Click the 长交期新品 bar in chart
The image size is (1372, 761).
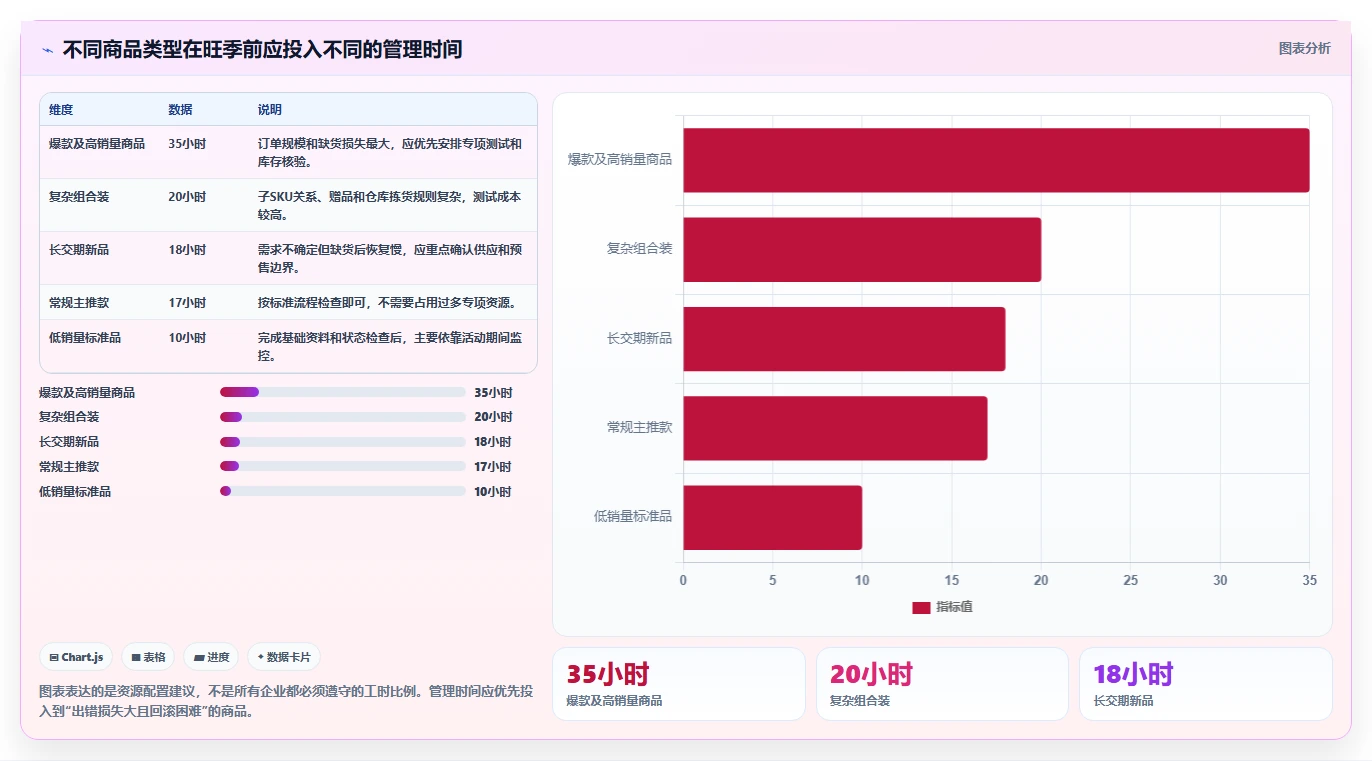(844, 339)
